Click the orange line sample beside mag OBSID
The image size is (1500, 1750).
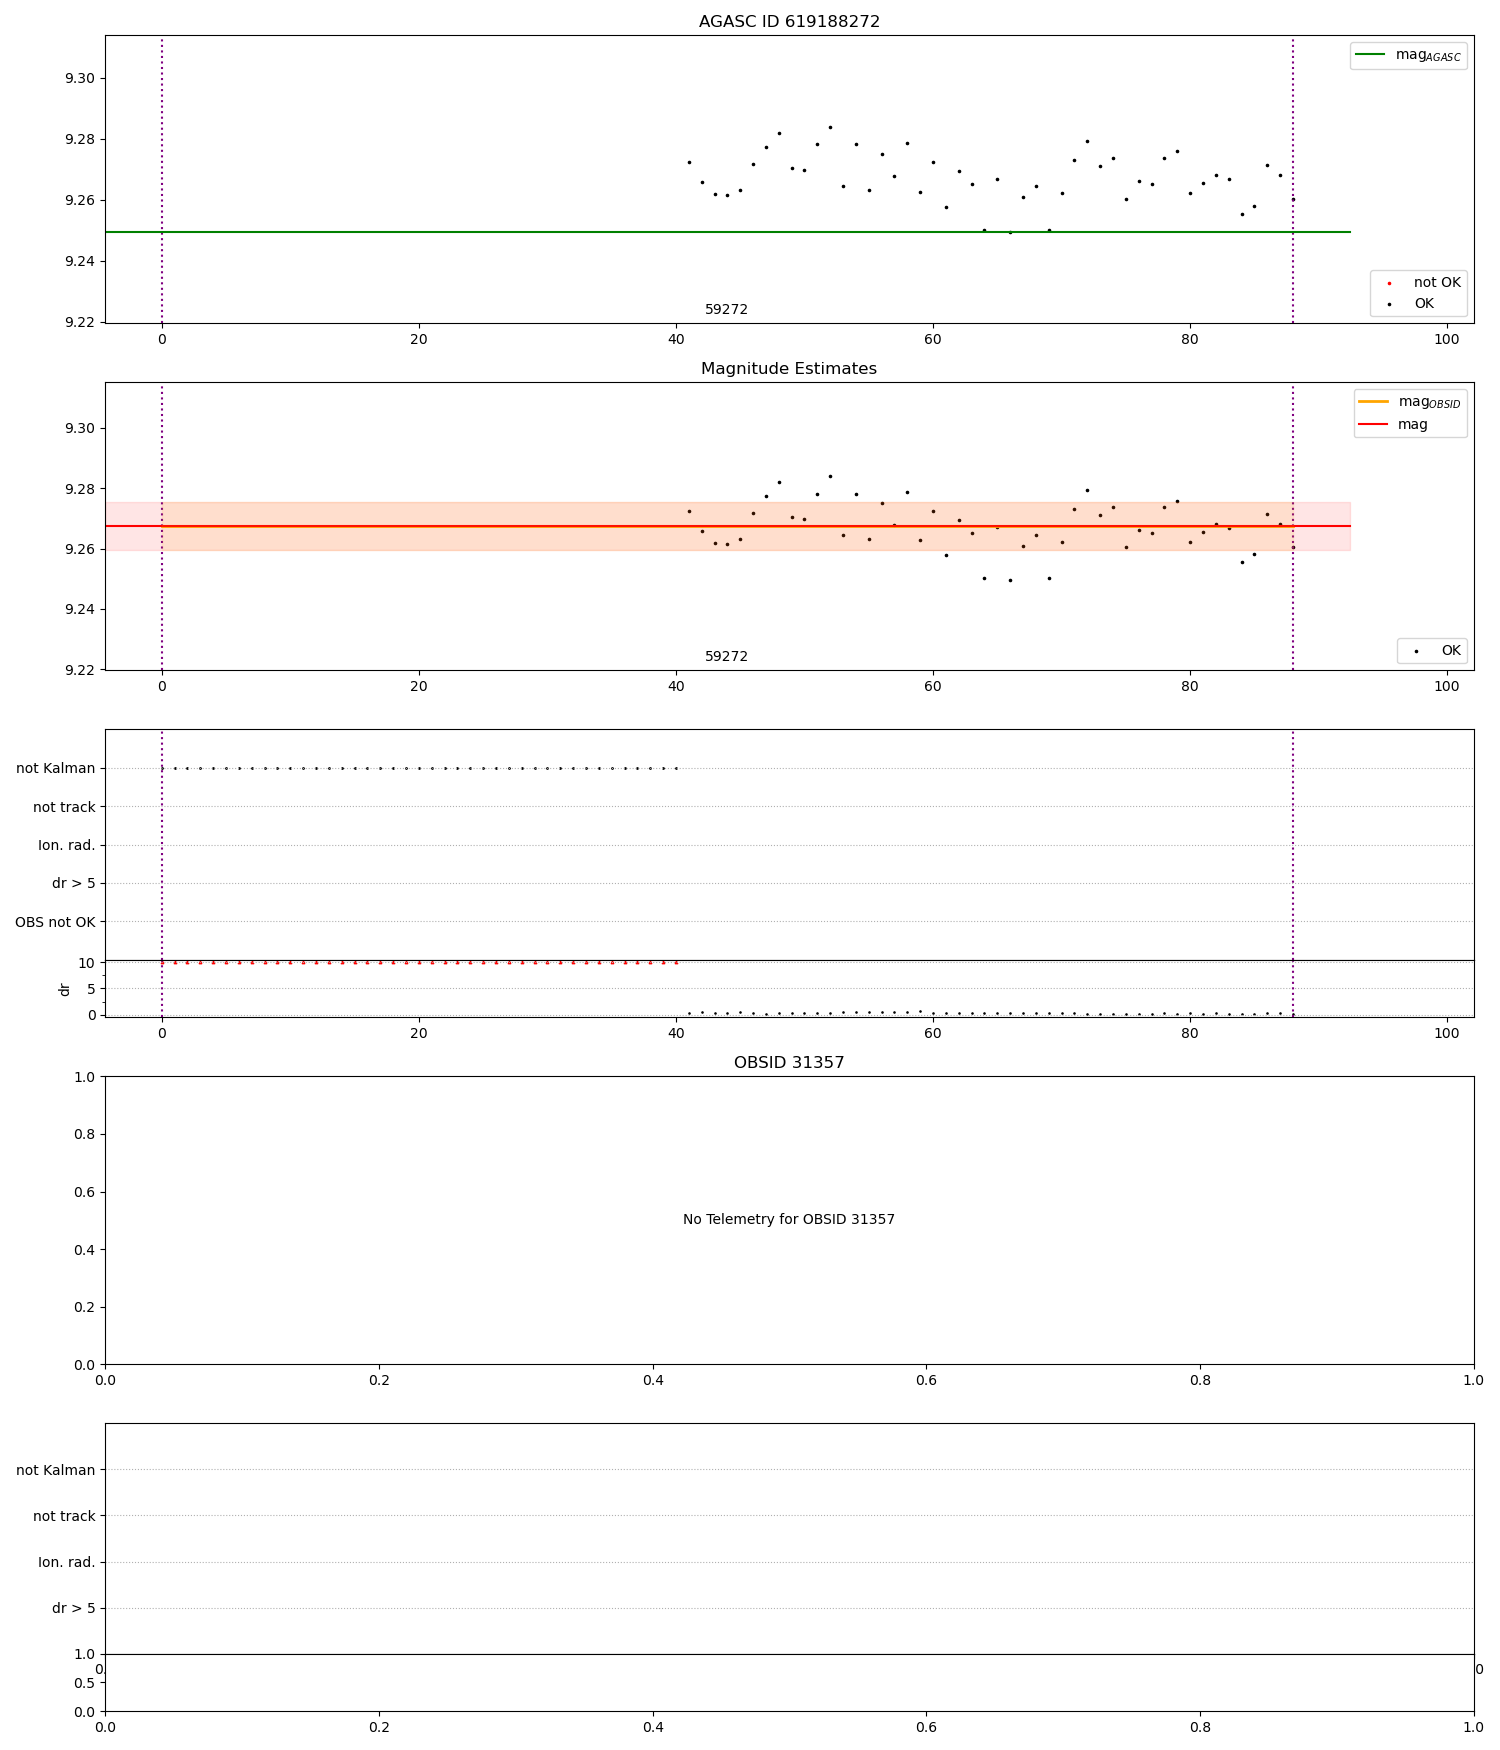tap(1374, 402)
